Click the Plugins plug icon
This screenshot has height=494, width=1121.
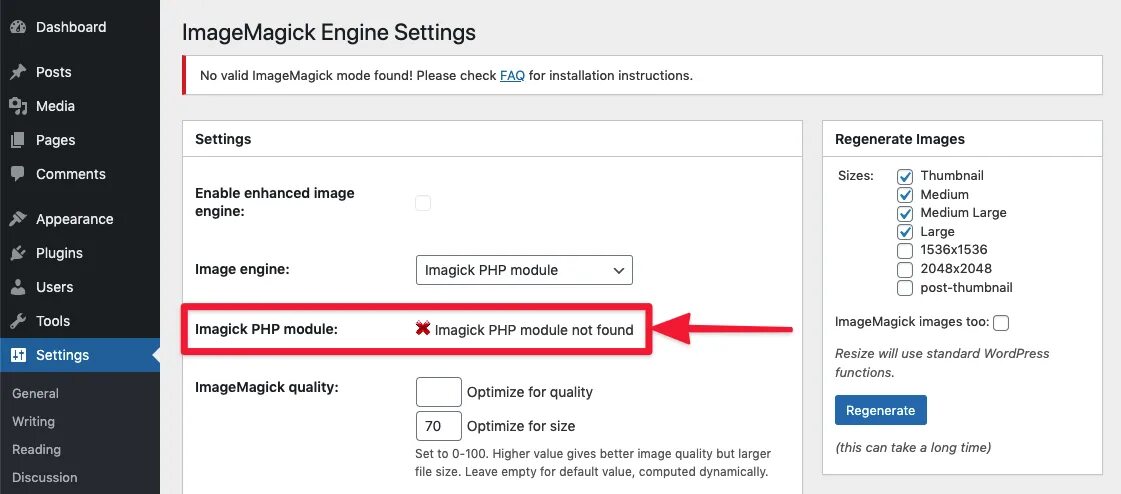click(x=17, y=253)
